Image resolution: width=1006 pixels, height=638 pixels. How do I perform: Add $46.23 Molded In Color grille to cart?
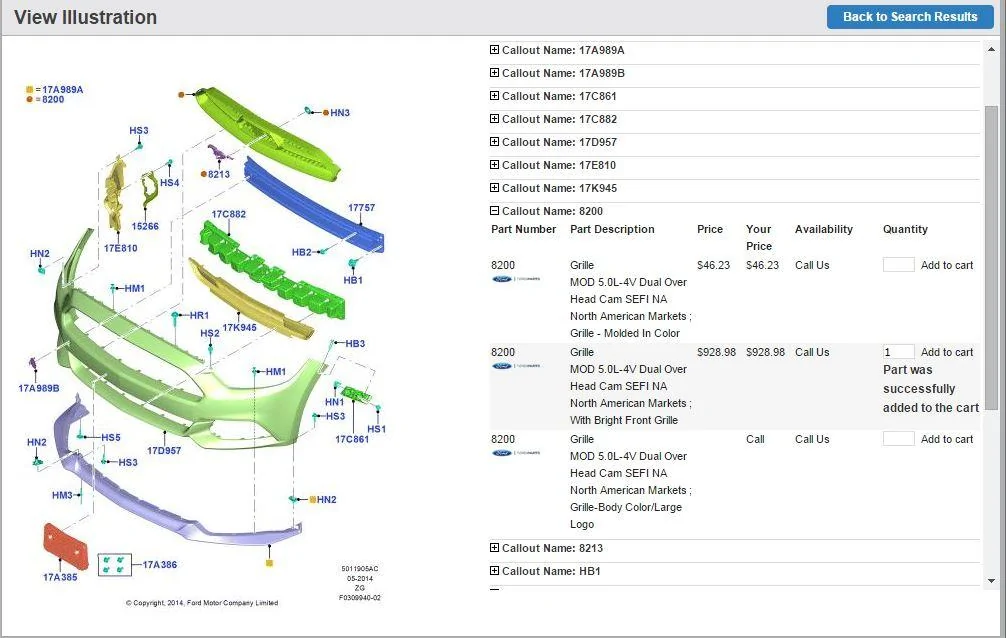(x=947, y=265)
